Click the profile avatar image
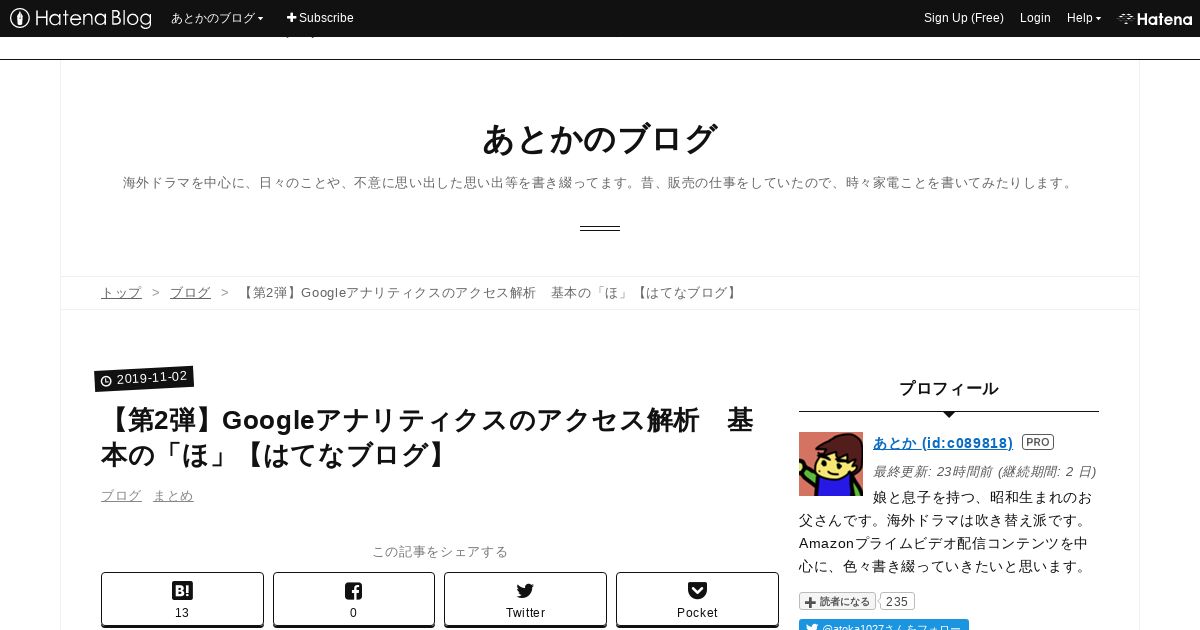 [x=831, y=464]
